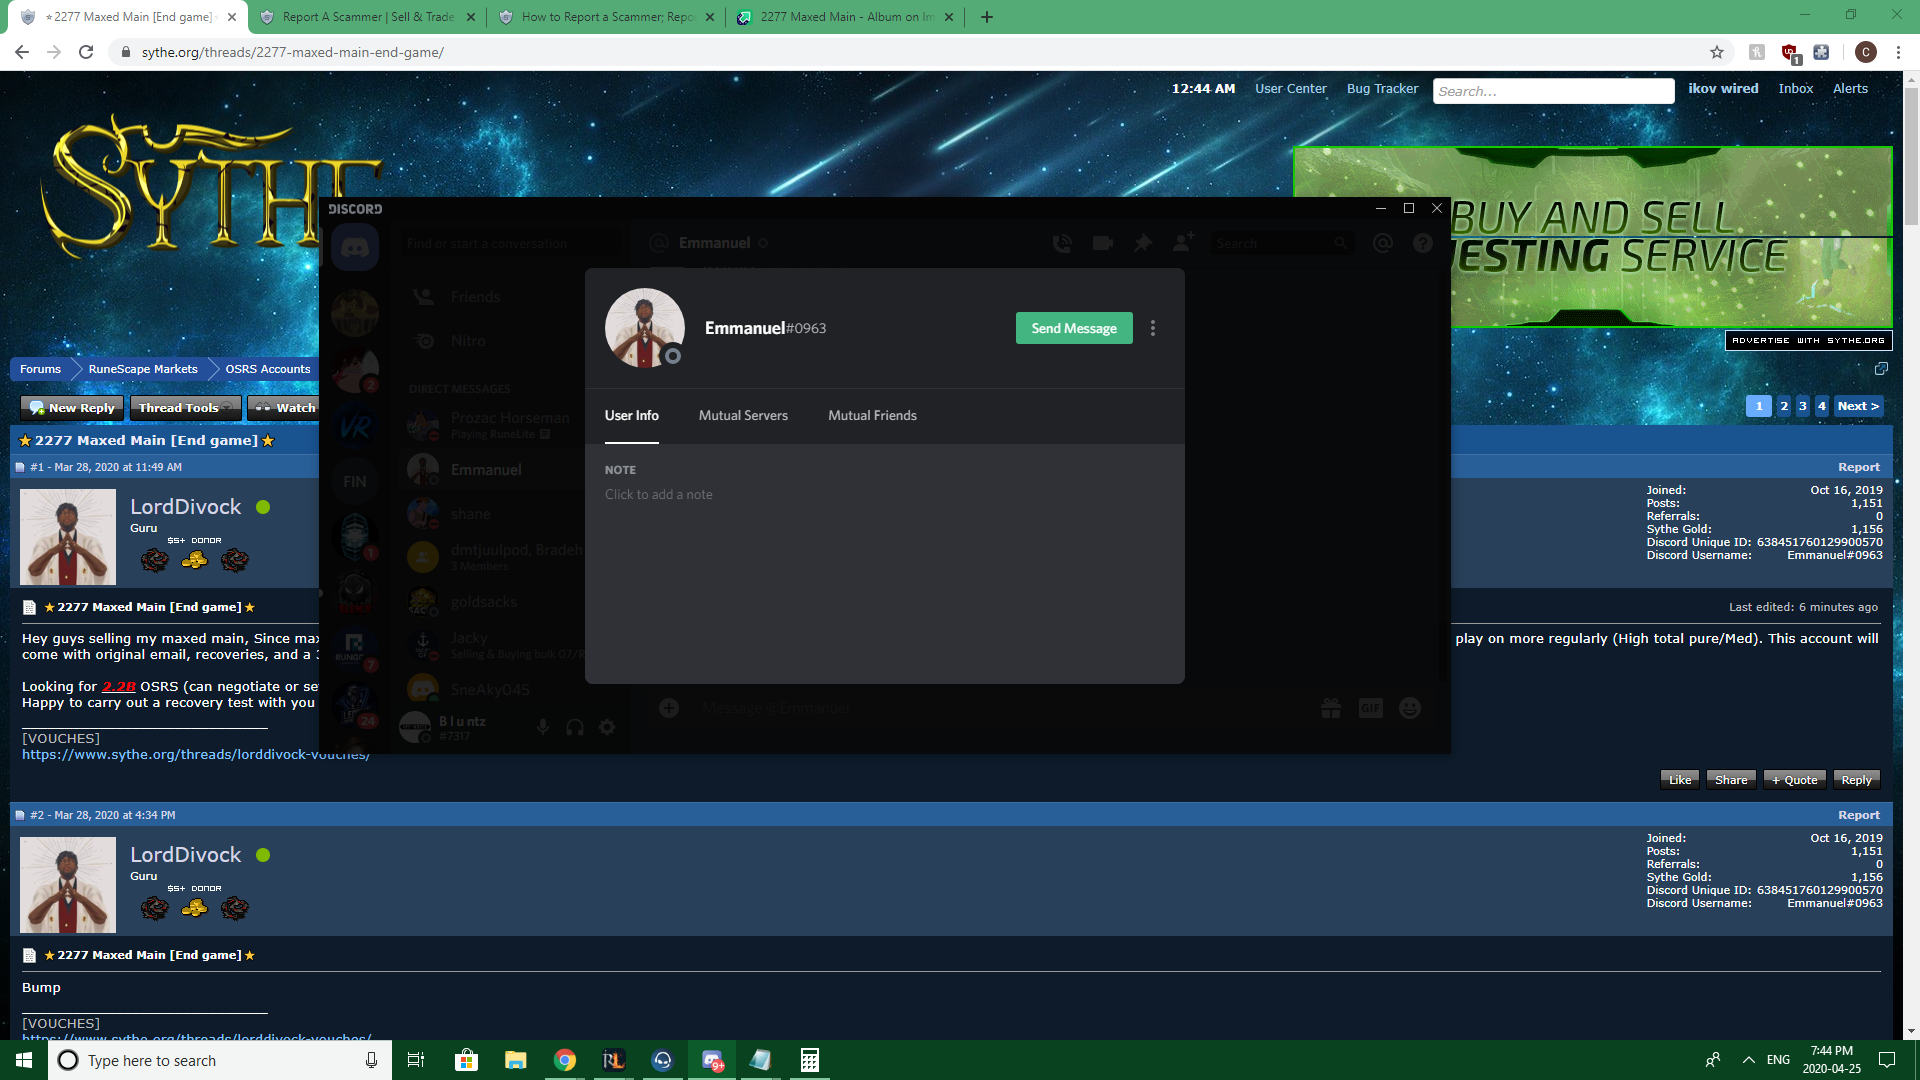Click Emmanuel's profile avatar in Discord popup
This screenshot has height=1080, width=1920.
644,328
